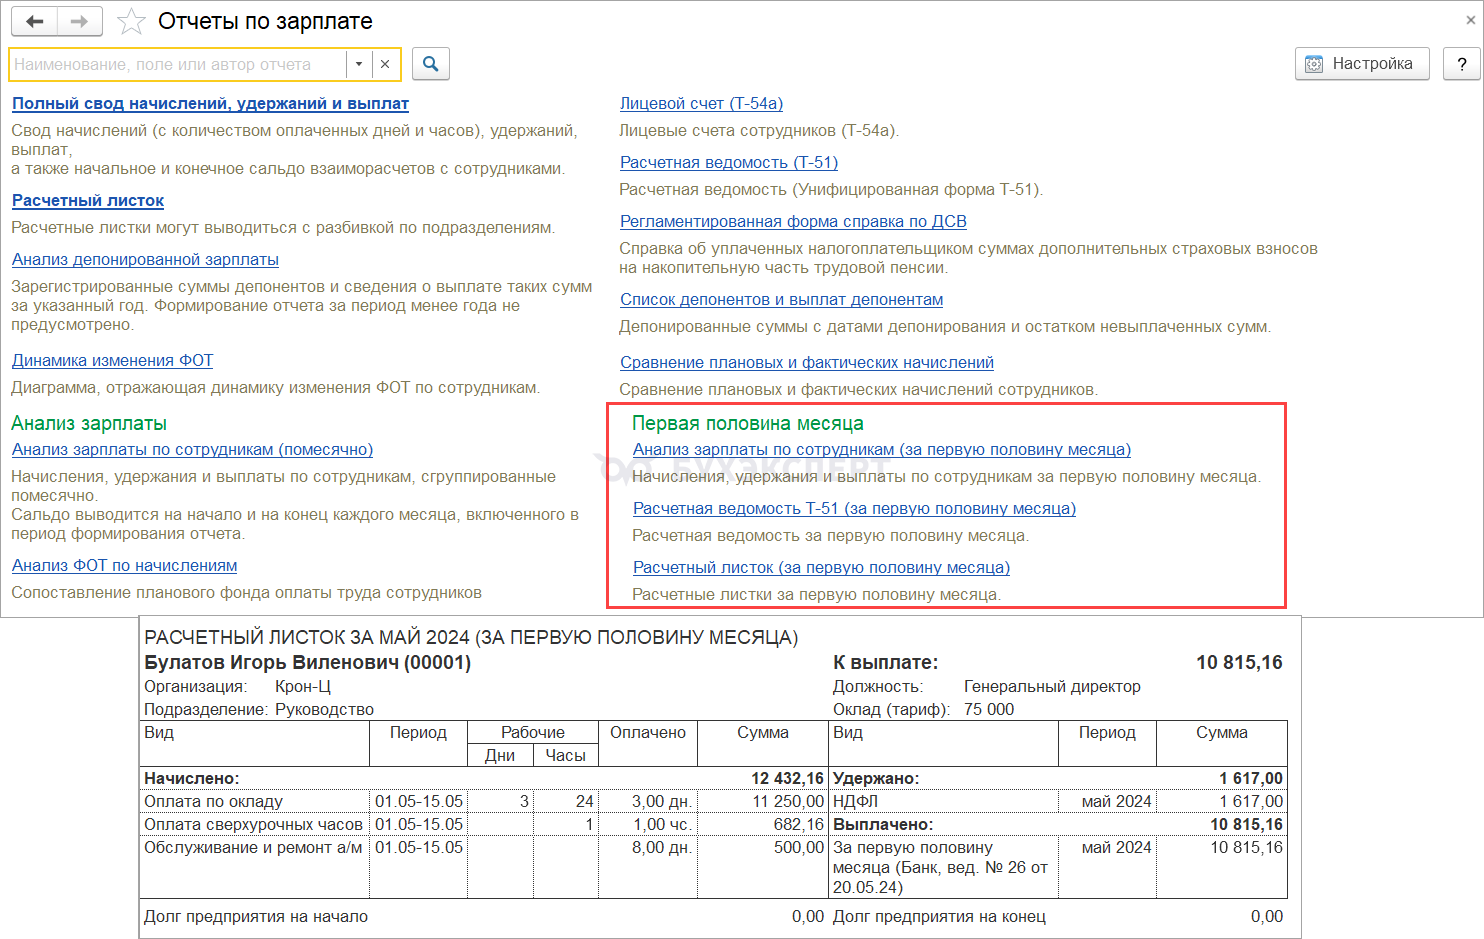Add report page to favorites with star

click(x=131, y=21)
